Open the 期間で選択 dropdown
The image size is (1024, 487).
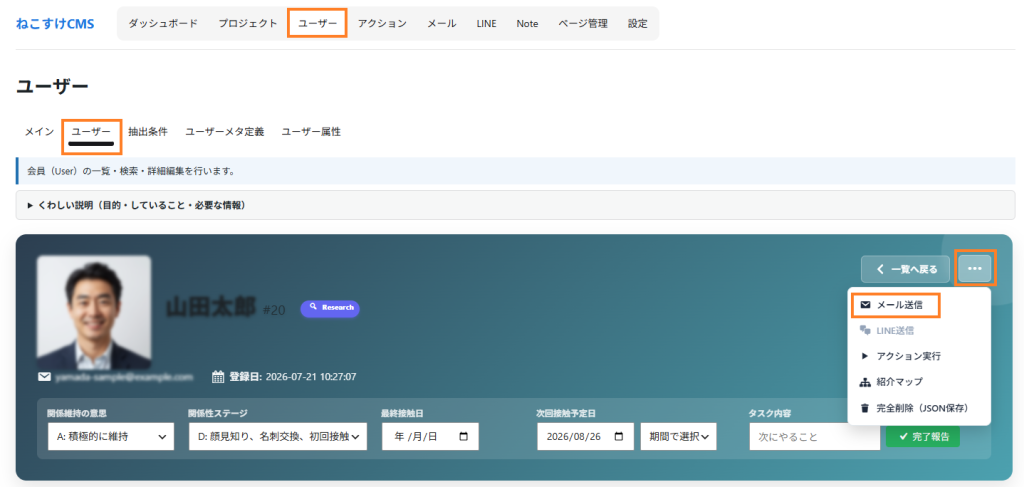(679, 437)
